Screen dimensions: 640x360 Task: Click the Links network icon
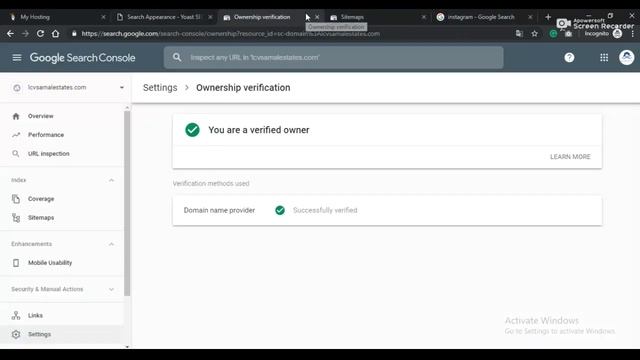[16, 315]
